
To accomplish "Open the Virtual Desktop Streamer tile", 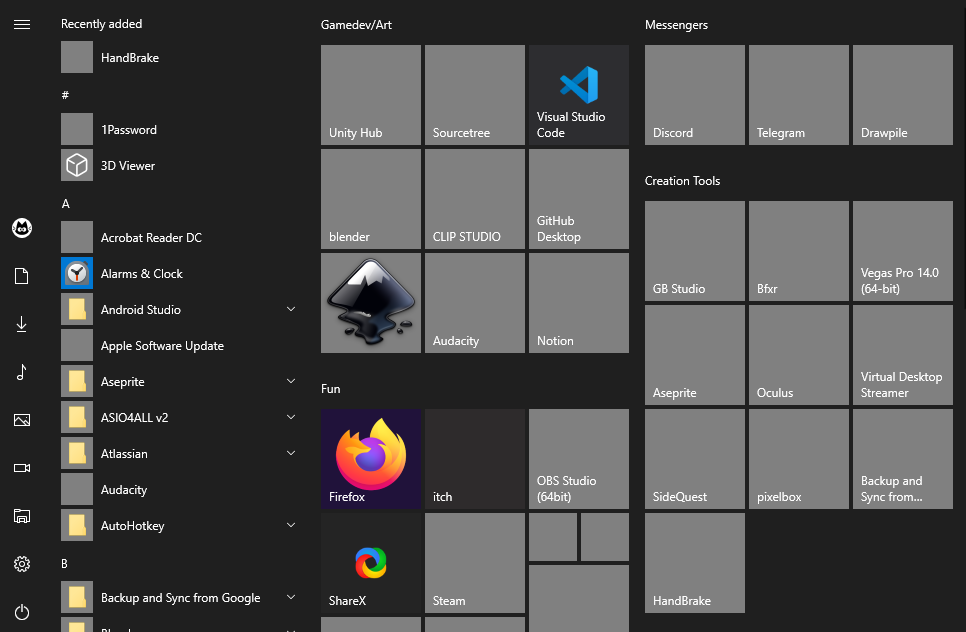I will (903, 355).
